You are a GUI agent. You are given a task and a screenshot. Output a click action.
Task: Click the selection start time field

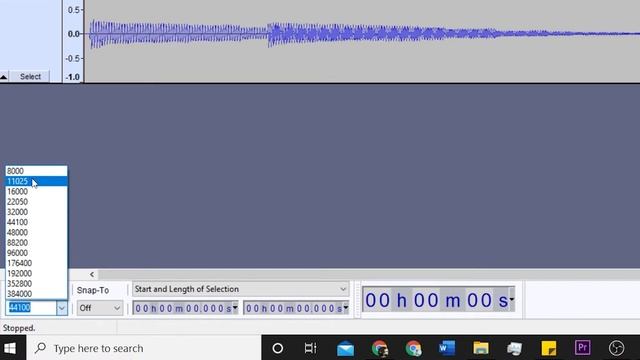point(182,308)
